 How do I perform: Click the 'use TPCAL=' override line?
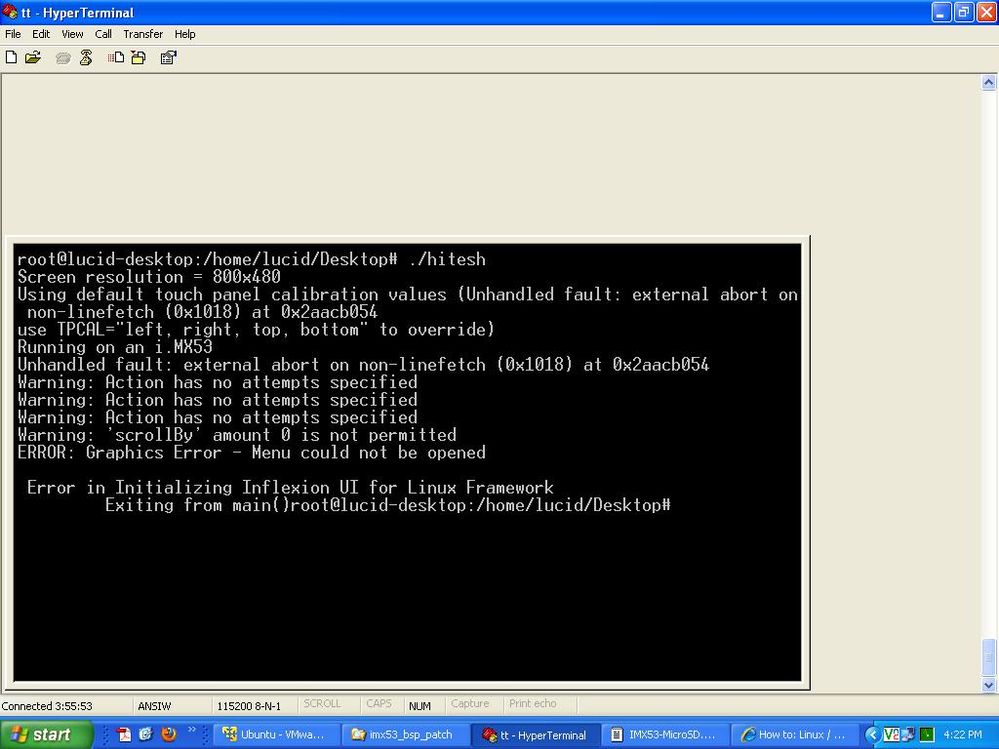pos(256,329)
